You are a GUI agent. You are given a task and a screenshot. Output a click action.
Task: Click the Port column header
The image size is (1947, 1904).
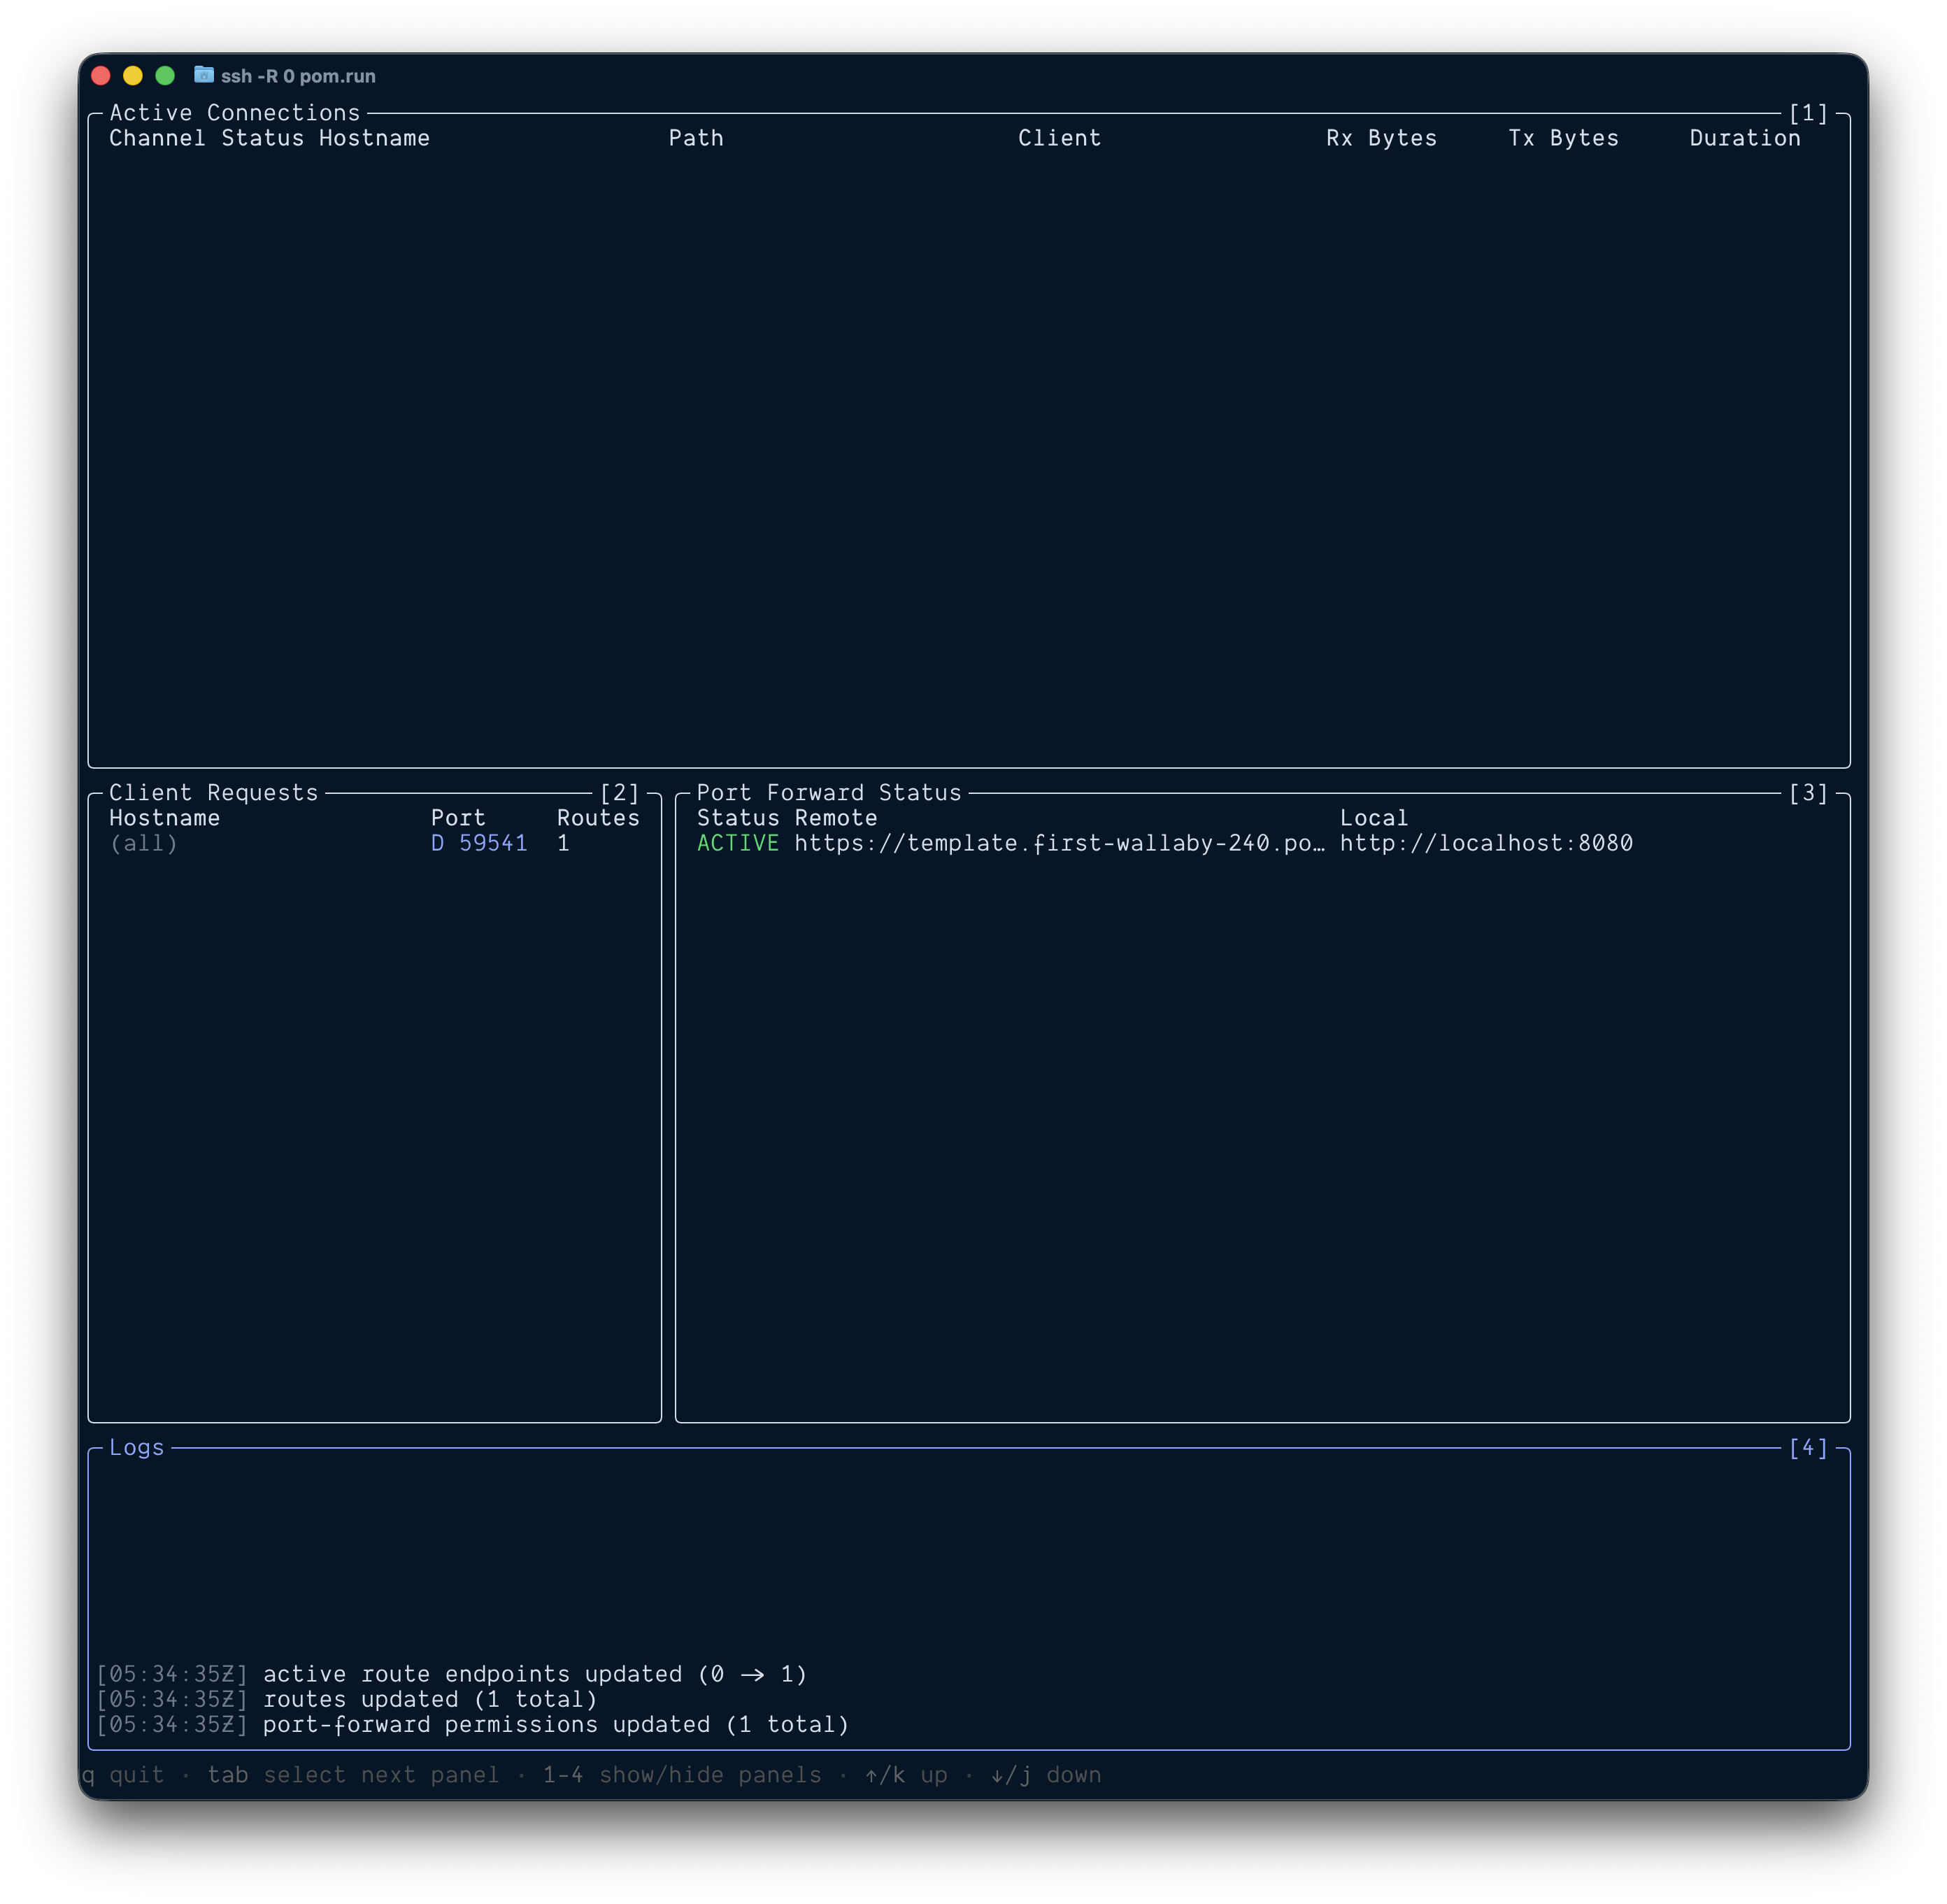(458, 818)
